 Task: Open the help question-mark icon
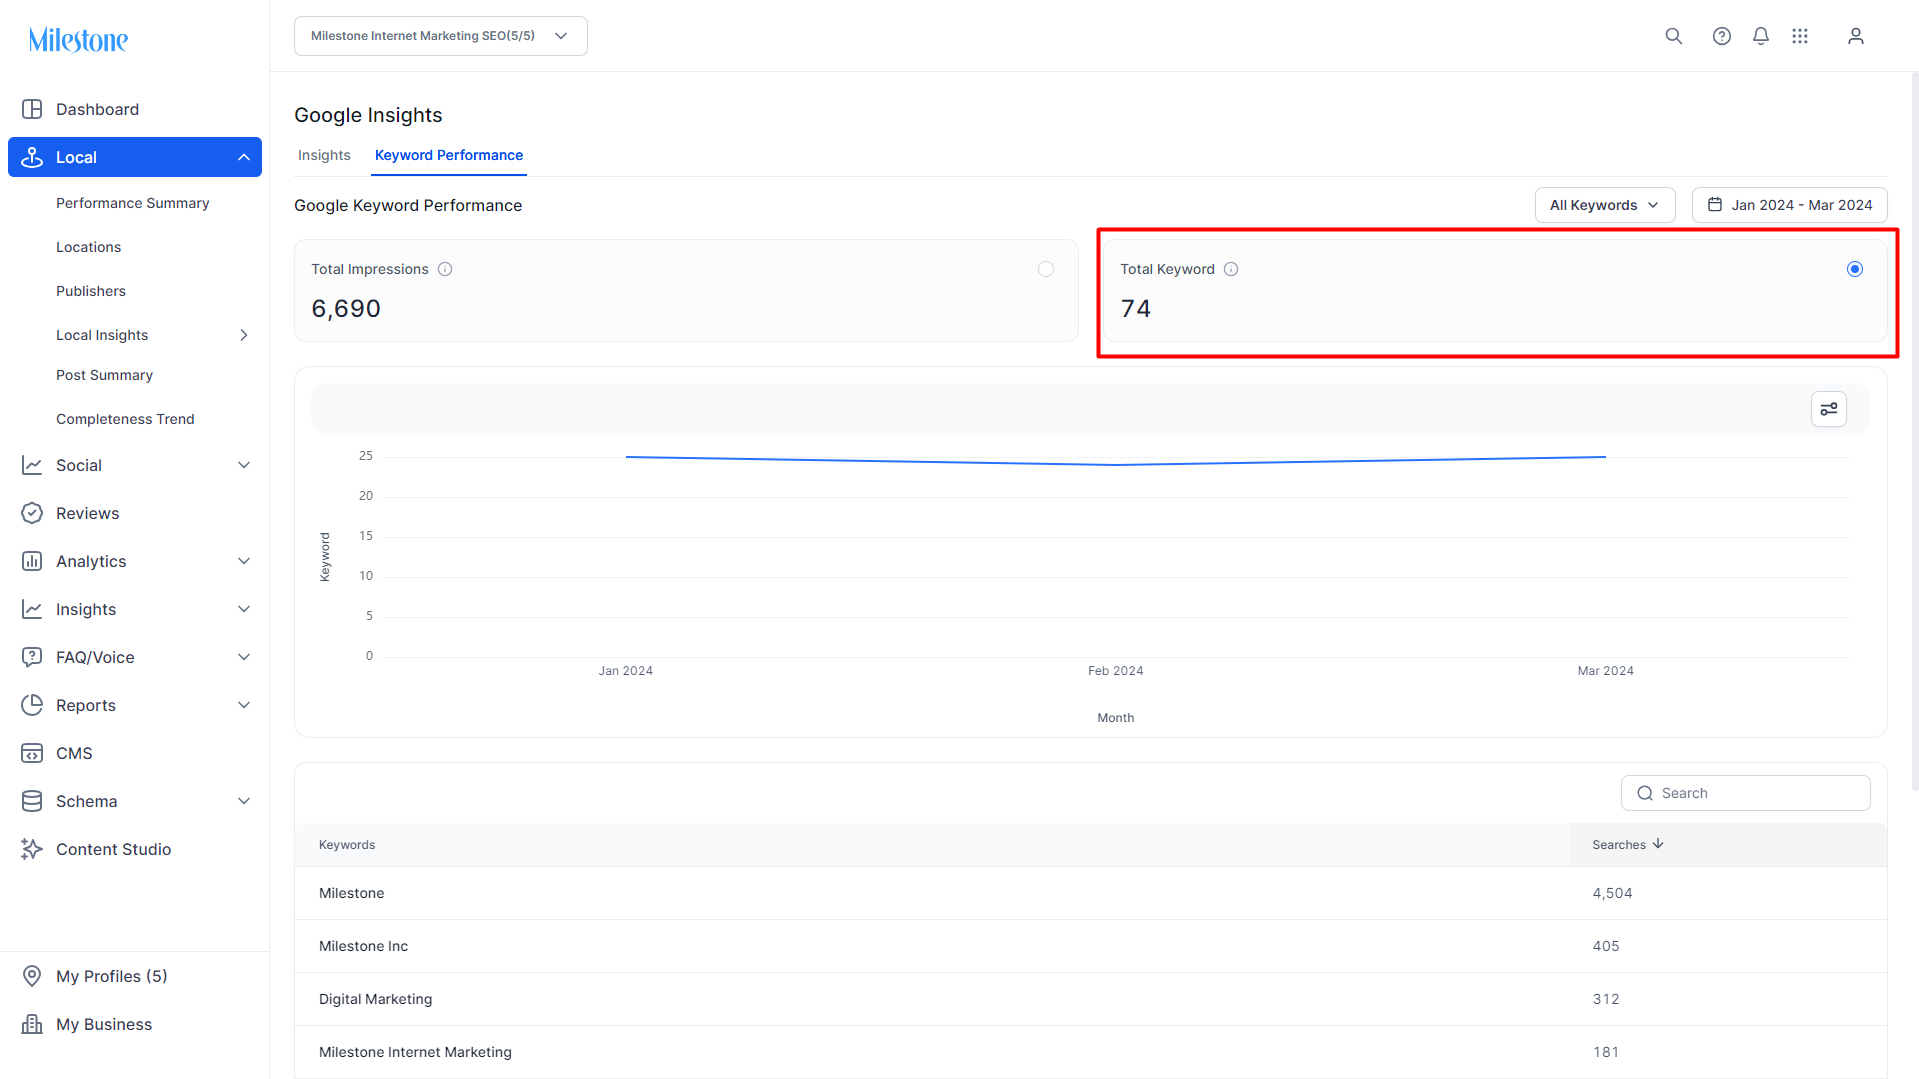(1721, 36)
